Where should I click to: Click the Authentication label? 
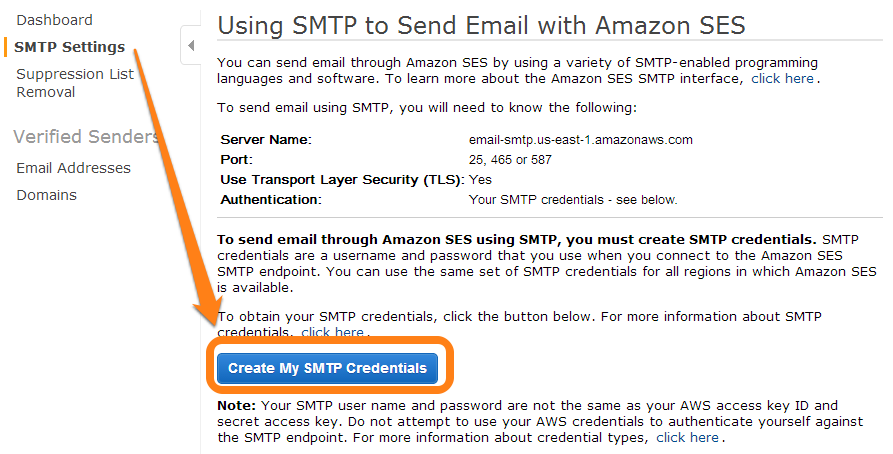pos(271,199)
